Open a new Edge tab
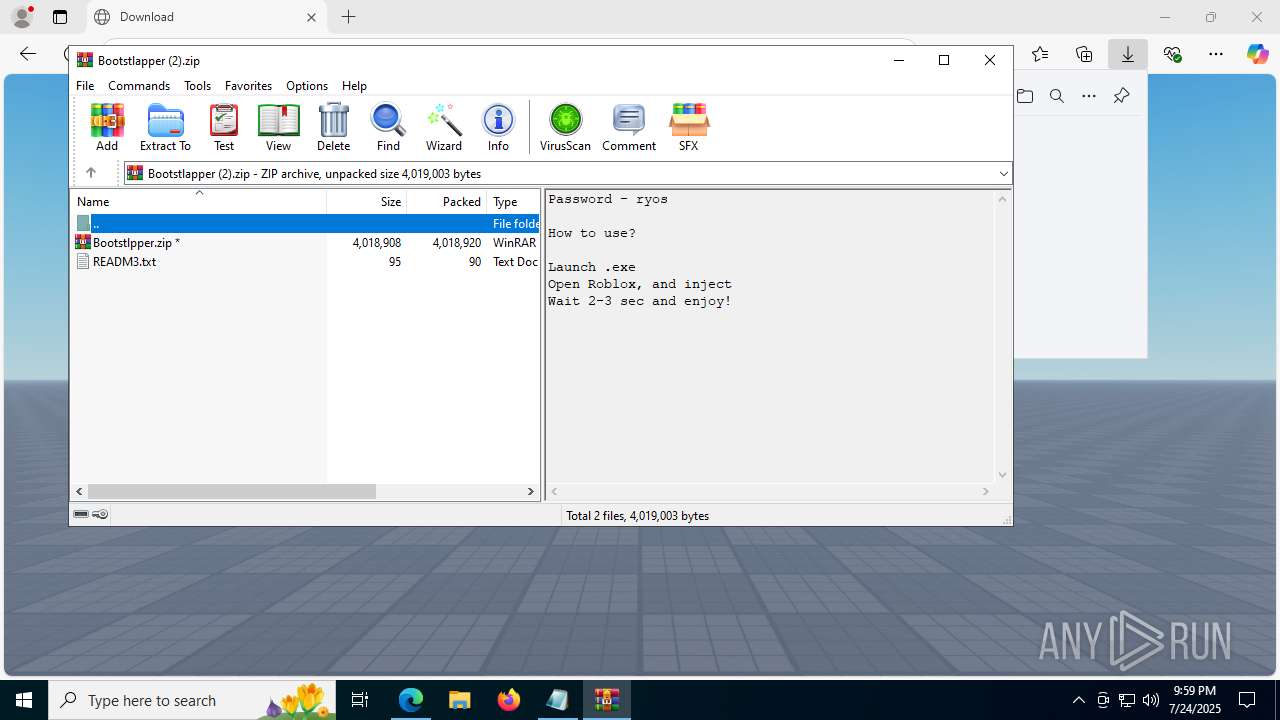1280x720 pixels. click(x=348, y=17)
